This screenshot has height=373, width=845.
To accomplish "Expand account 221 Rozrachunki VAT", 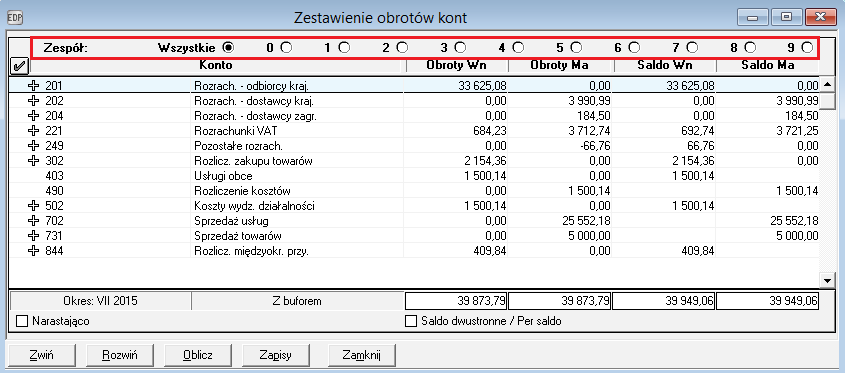I will (x=33, y=130).
